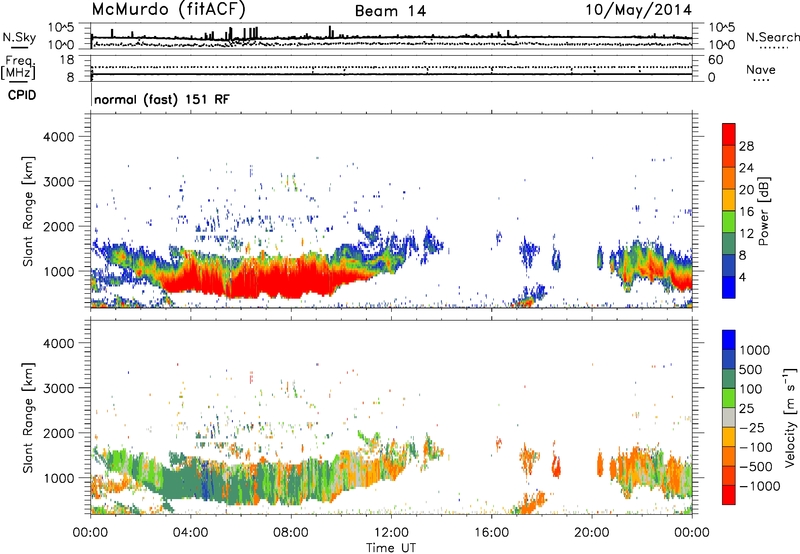Click the "N.Sky" legend label
Image resolution: width=800 pixels, height=554 pixels.
19,37
